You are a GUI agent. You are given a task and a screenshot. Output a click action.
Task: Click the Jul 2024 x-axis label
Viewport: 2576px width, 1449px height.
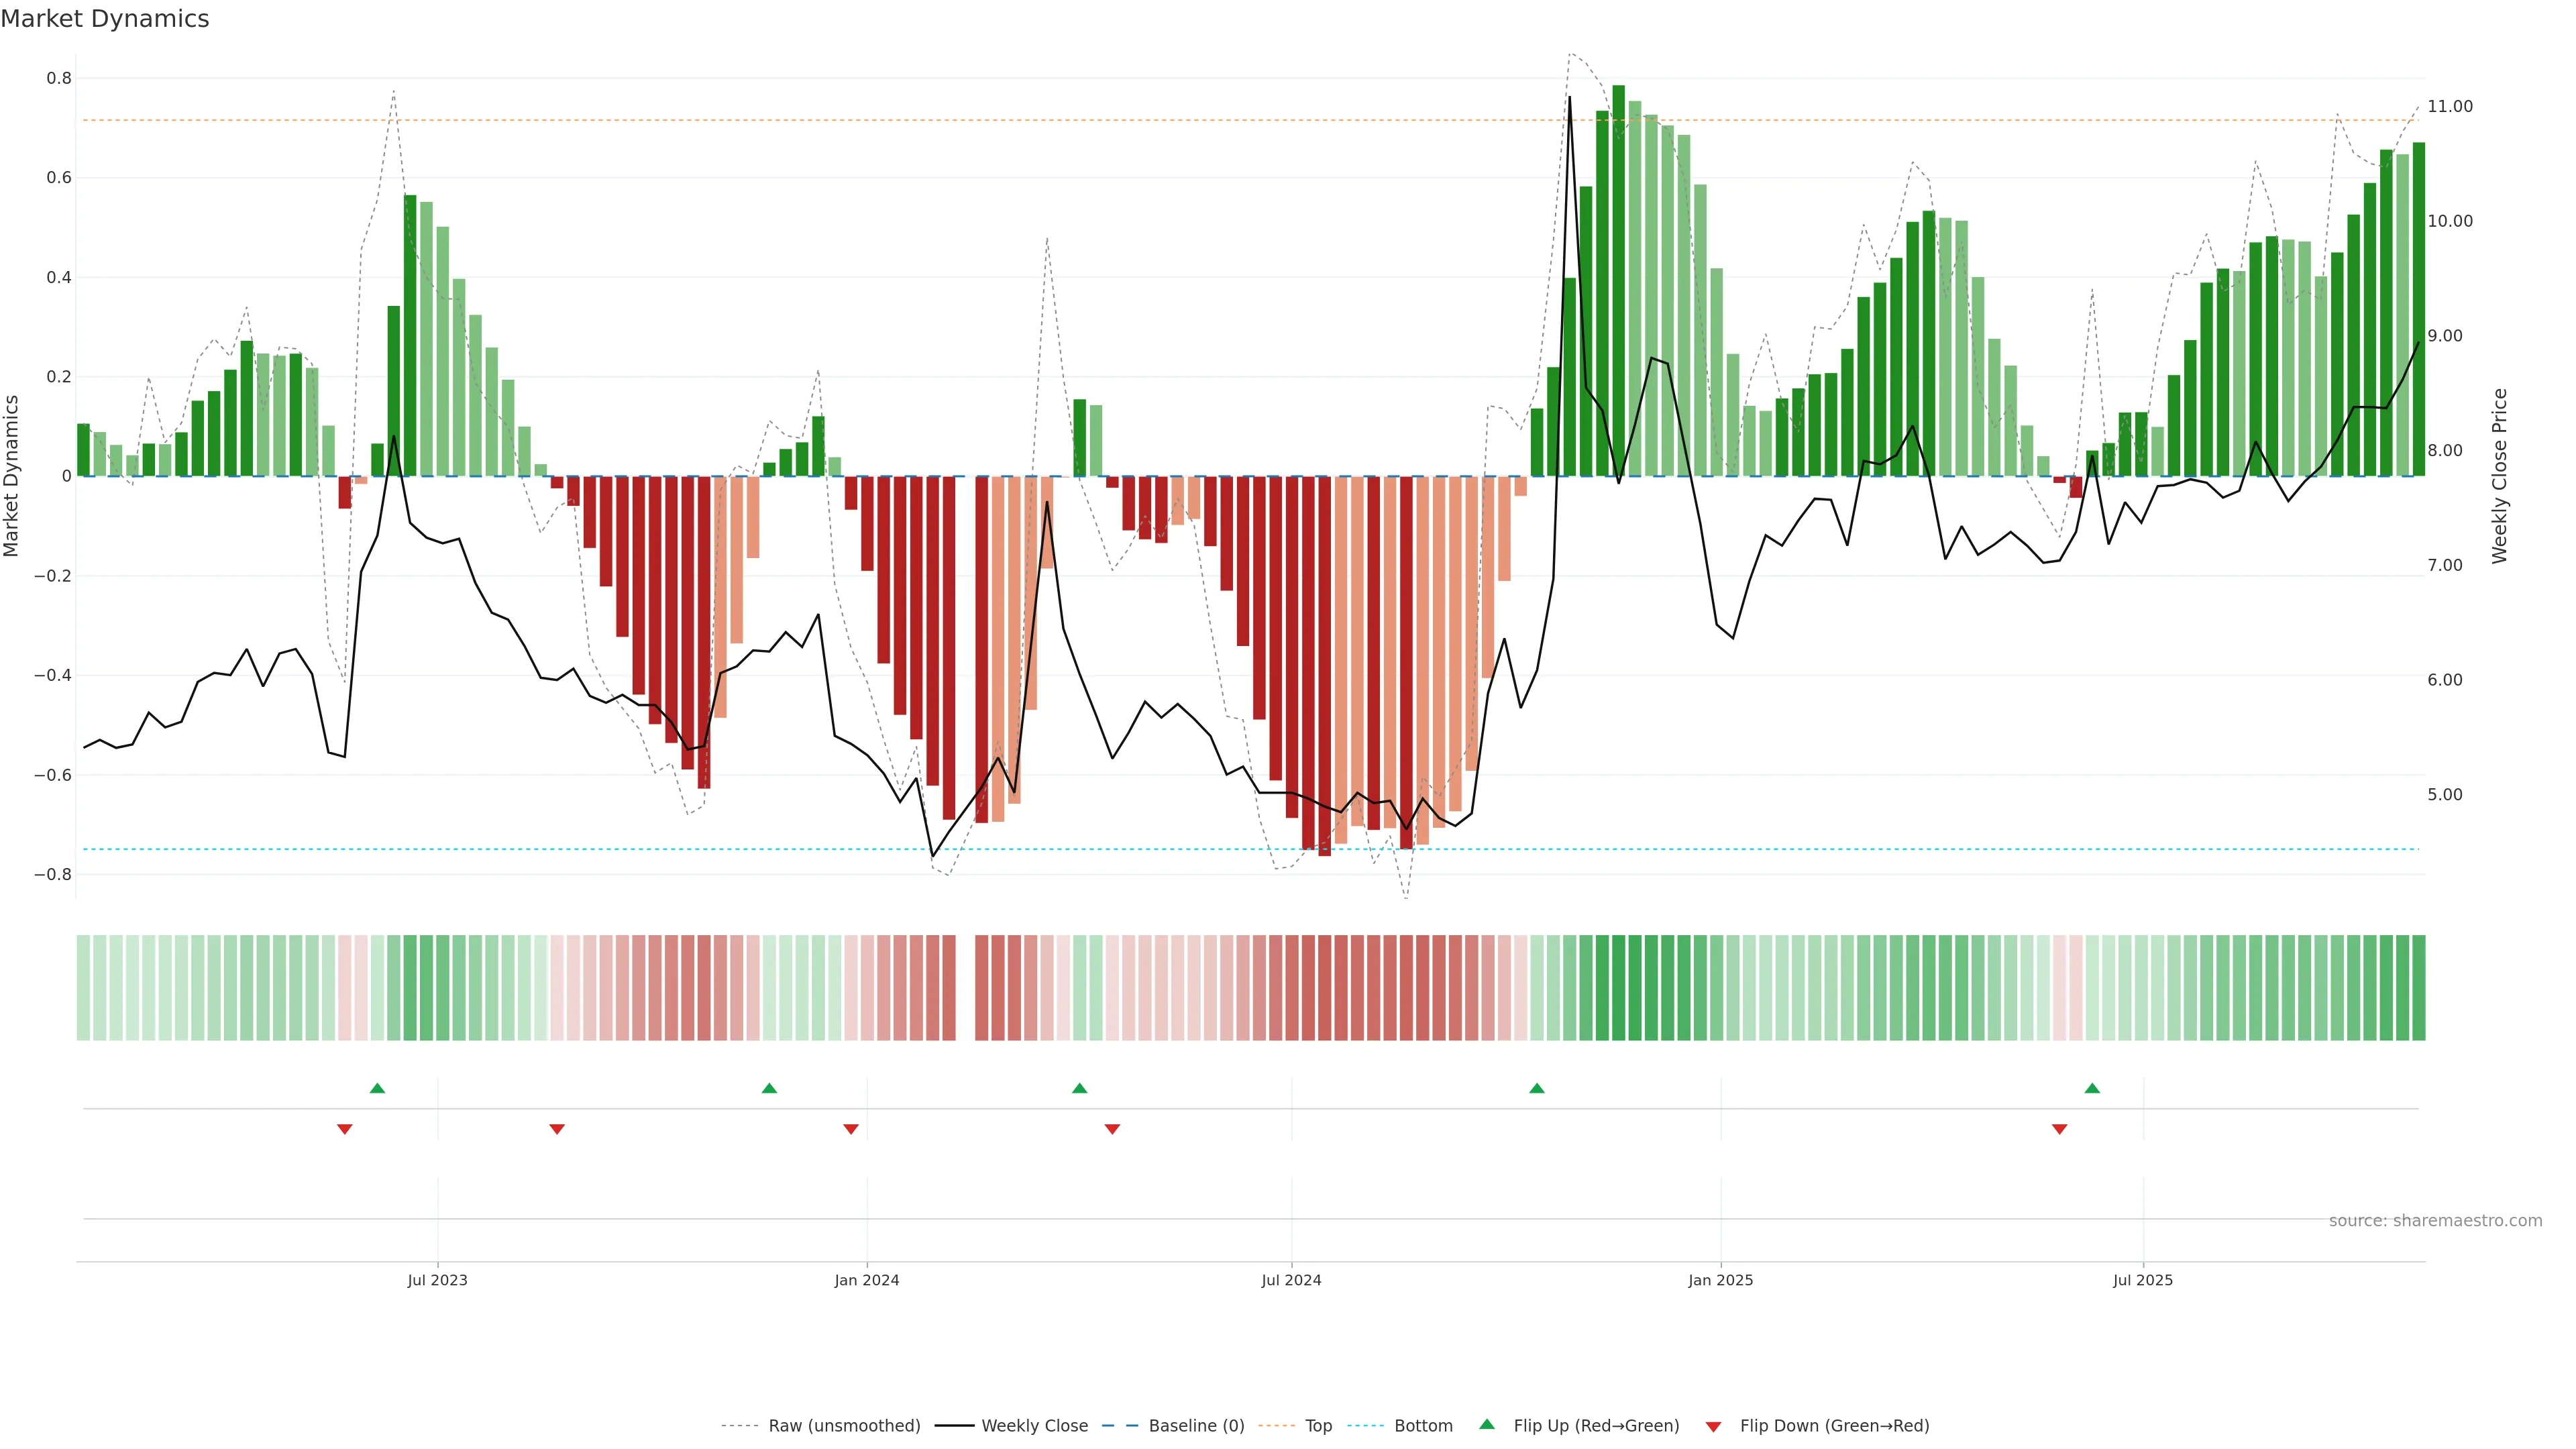click(1291, 1280)
